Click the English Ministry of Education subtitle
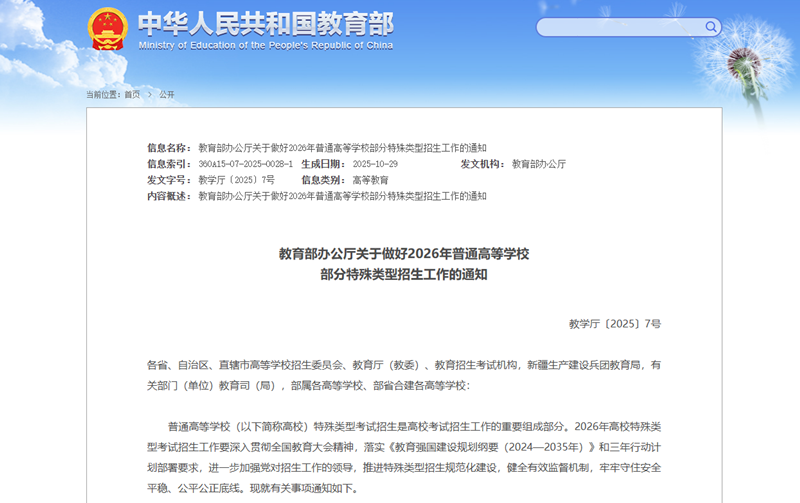 [x=265, y=45]
